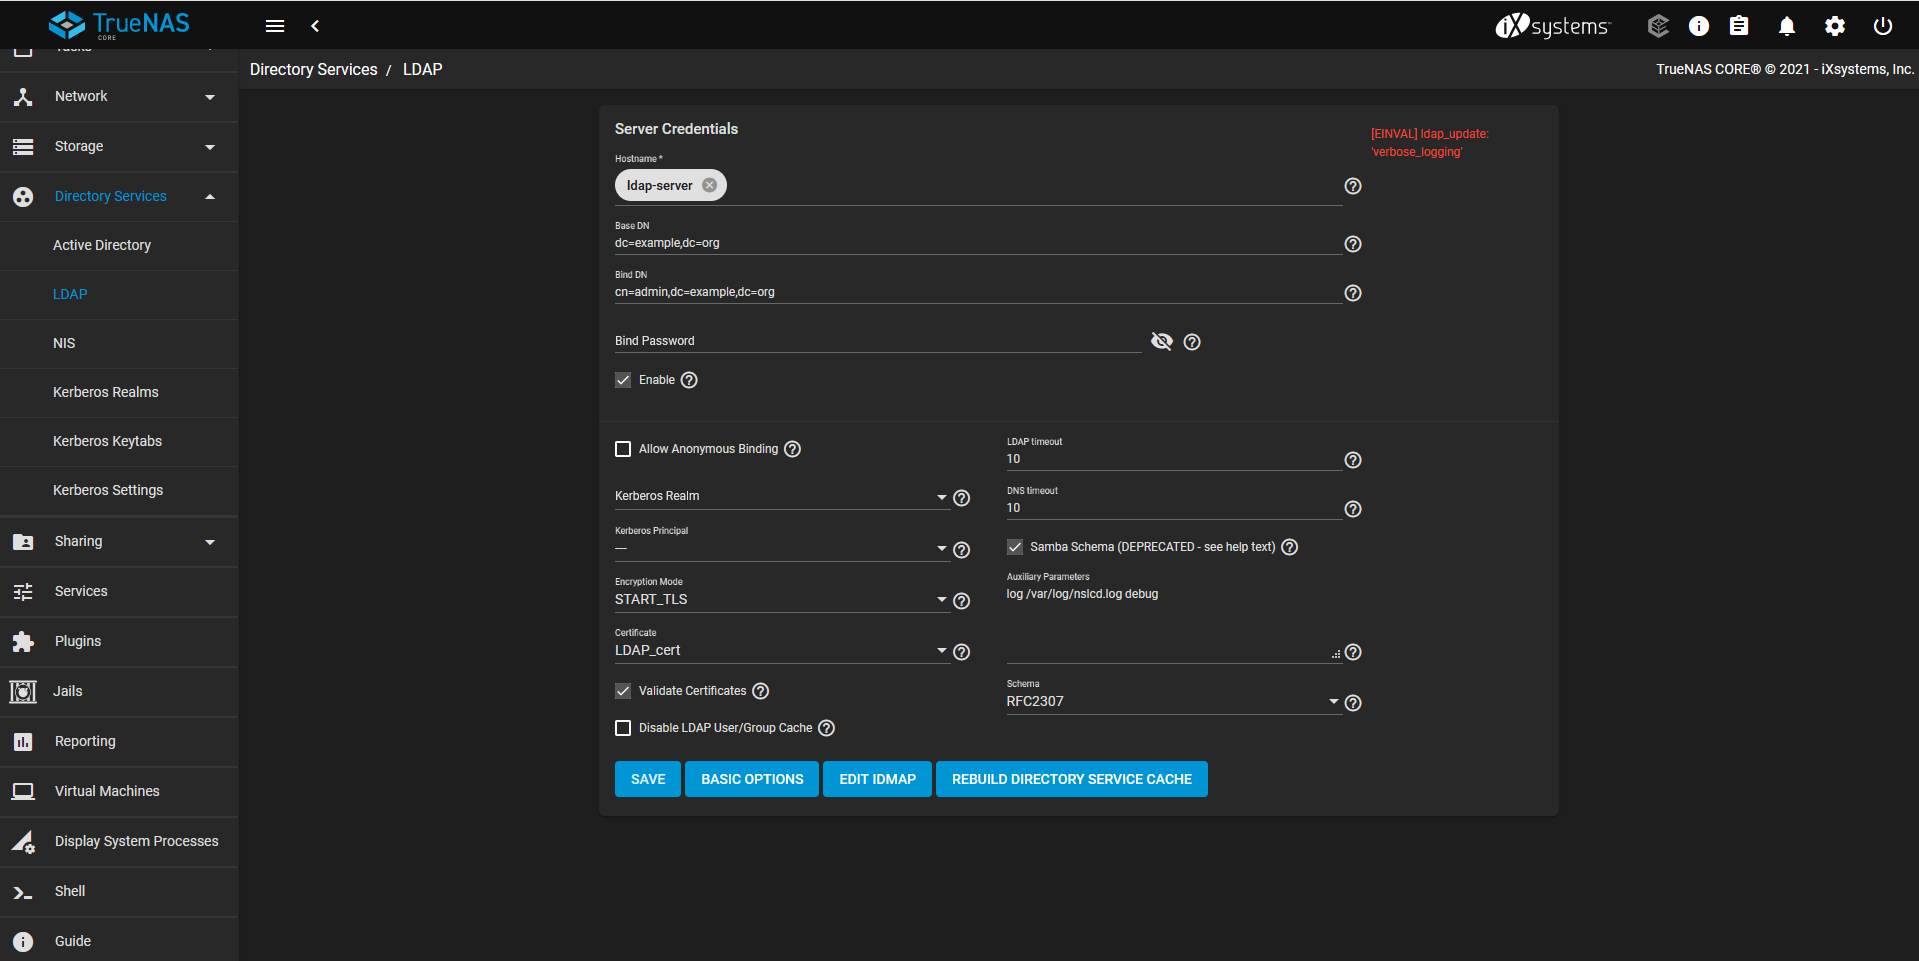The width and height of the screenshot is (1919, 961).
Task: Switch to BASIC OPTIONS
Action: 752,779
